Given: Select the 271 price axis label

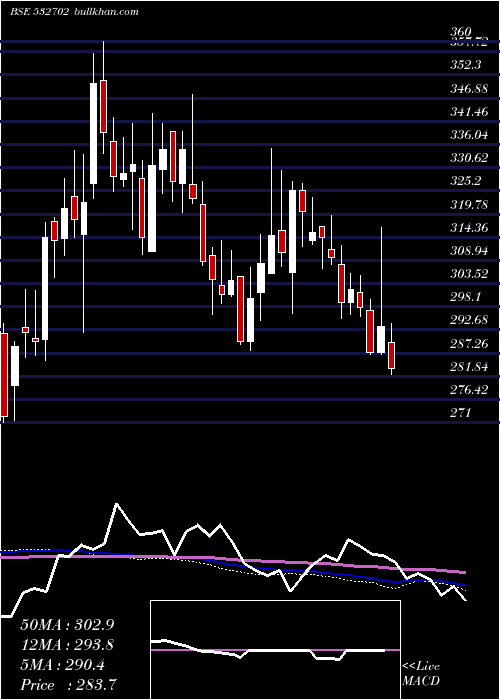Looking at the screenshot, I should pyautogui.click(x=461, y=413).
